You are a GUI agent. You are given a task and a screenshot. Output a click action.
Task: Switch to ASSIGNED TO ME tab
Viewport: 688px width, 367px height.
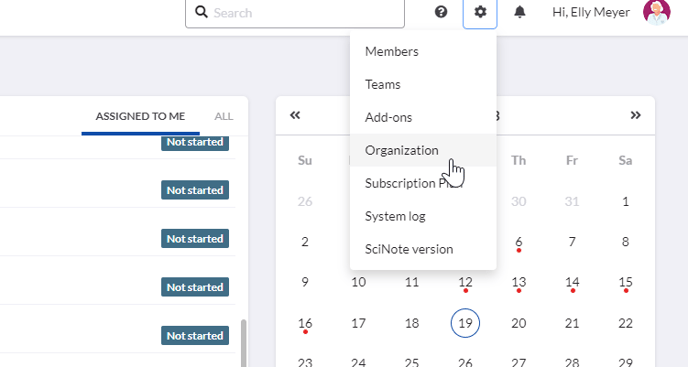[140, 116]
